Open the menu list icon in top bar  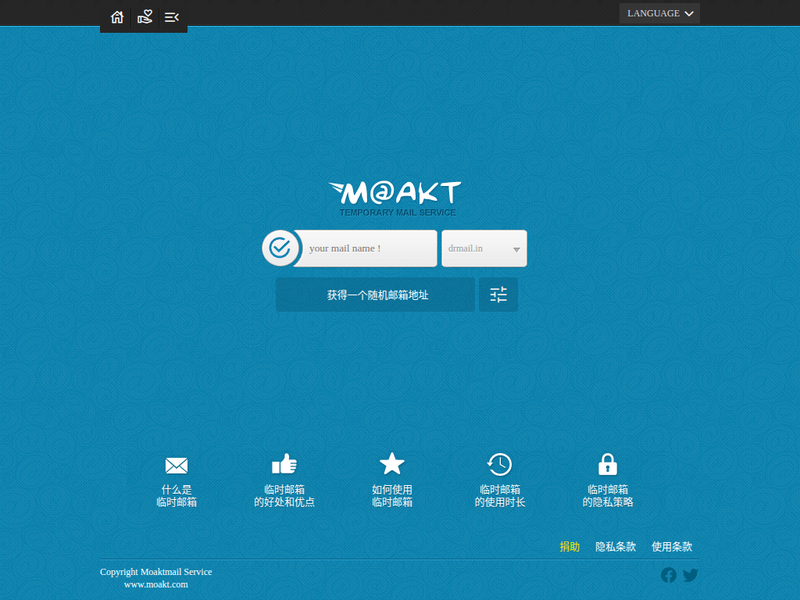tap(172, 17)
